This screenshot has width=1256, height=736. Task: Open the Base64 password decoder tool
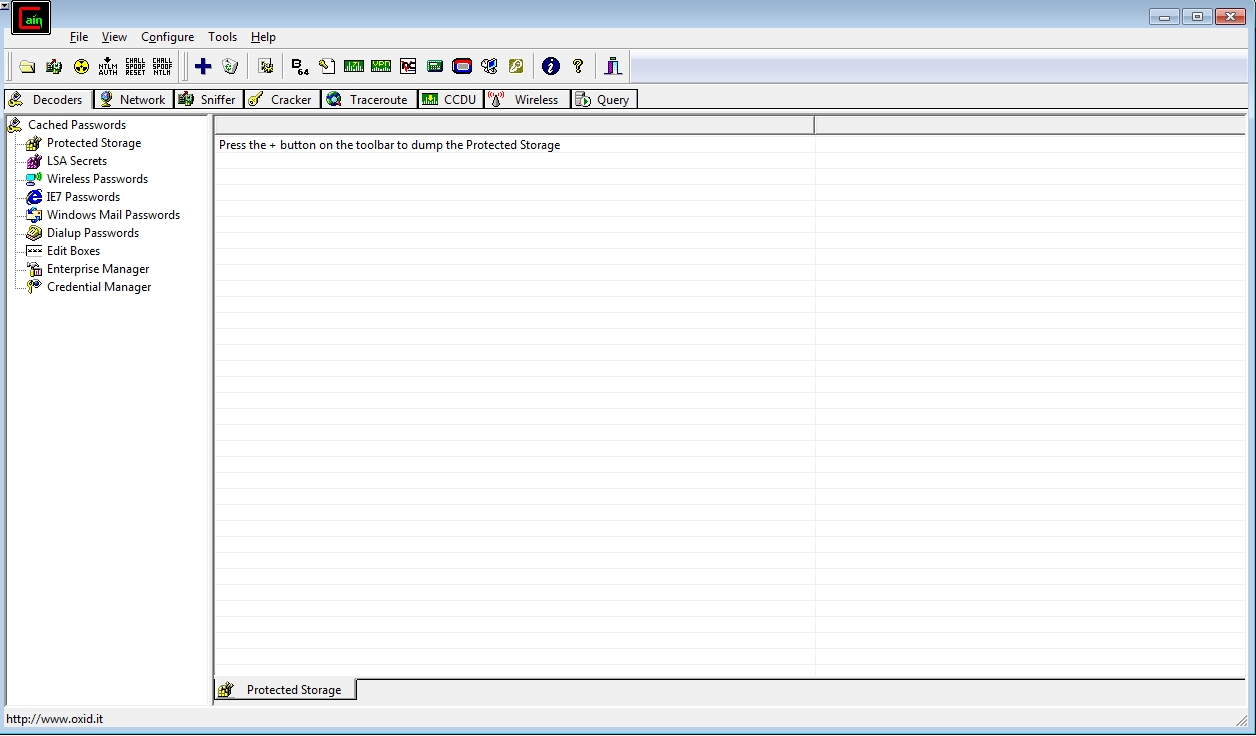tap(299, 66)
